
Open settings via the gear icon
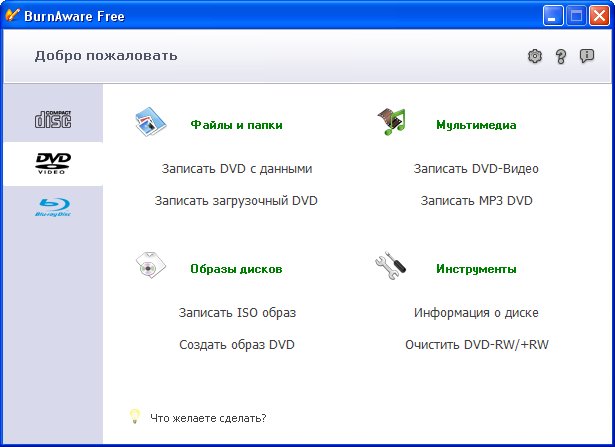[x=535, y=56]
